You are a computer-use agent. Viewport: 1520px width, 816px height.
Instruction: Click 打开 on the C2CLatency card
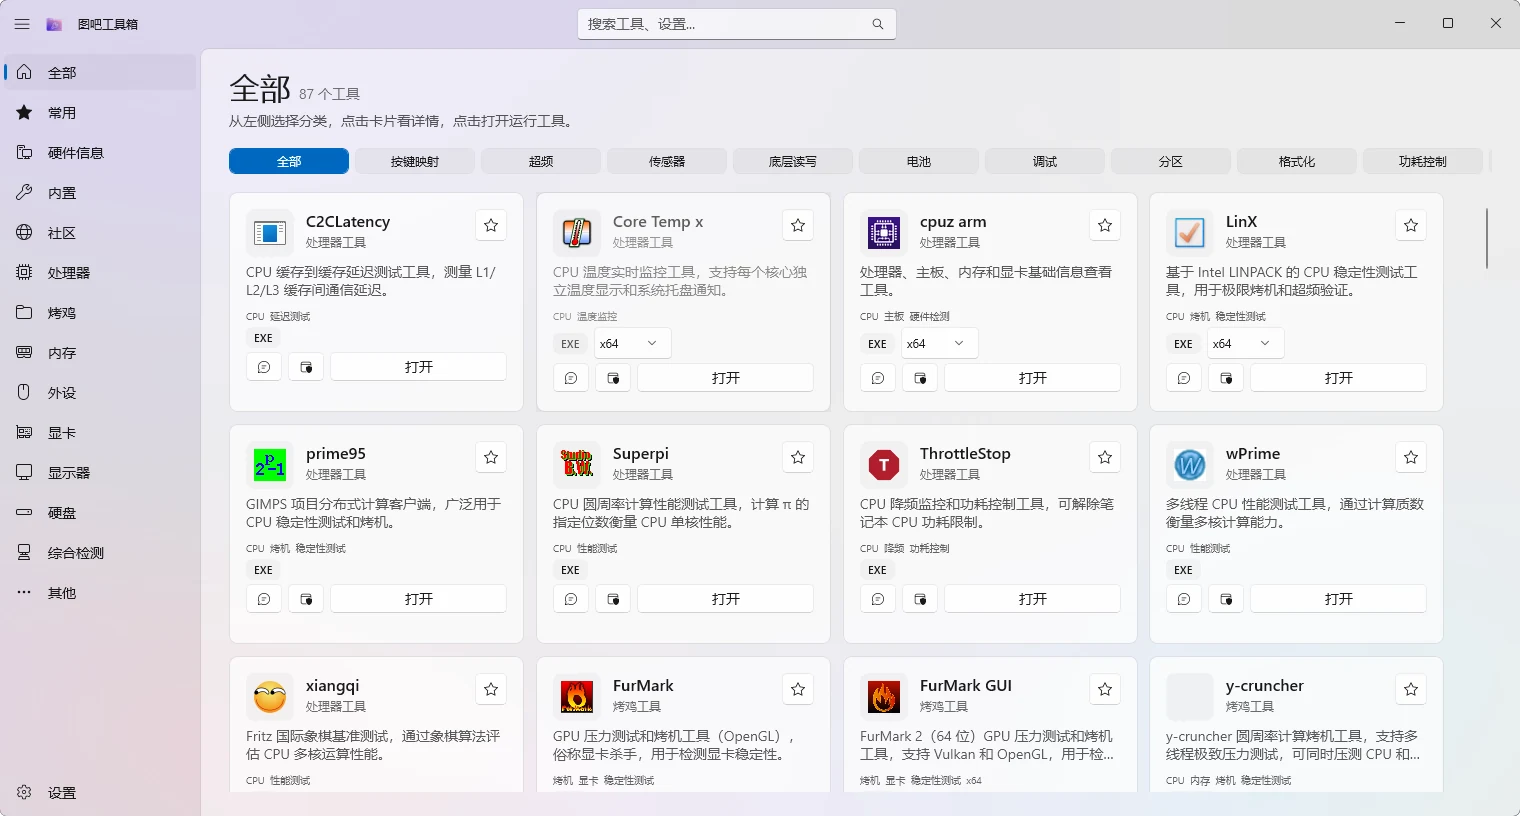click(x=419, y=367)
